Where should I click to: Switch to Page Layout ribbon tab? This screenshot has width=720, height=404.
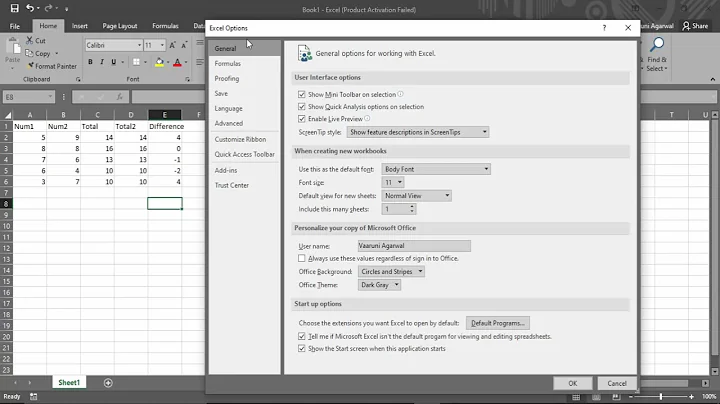(120, 26)
